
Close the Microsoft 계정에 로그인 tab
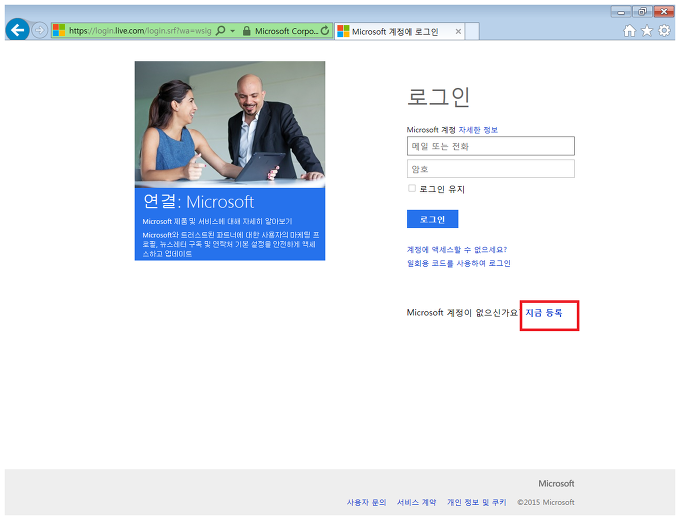tap(458, 31)
